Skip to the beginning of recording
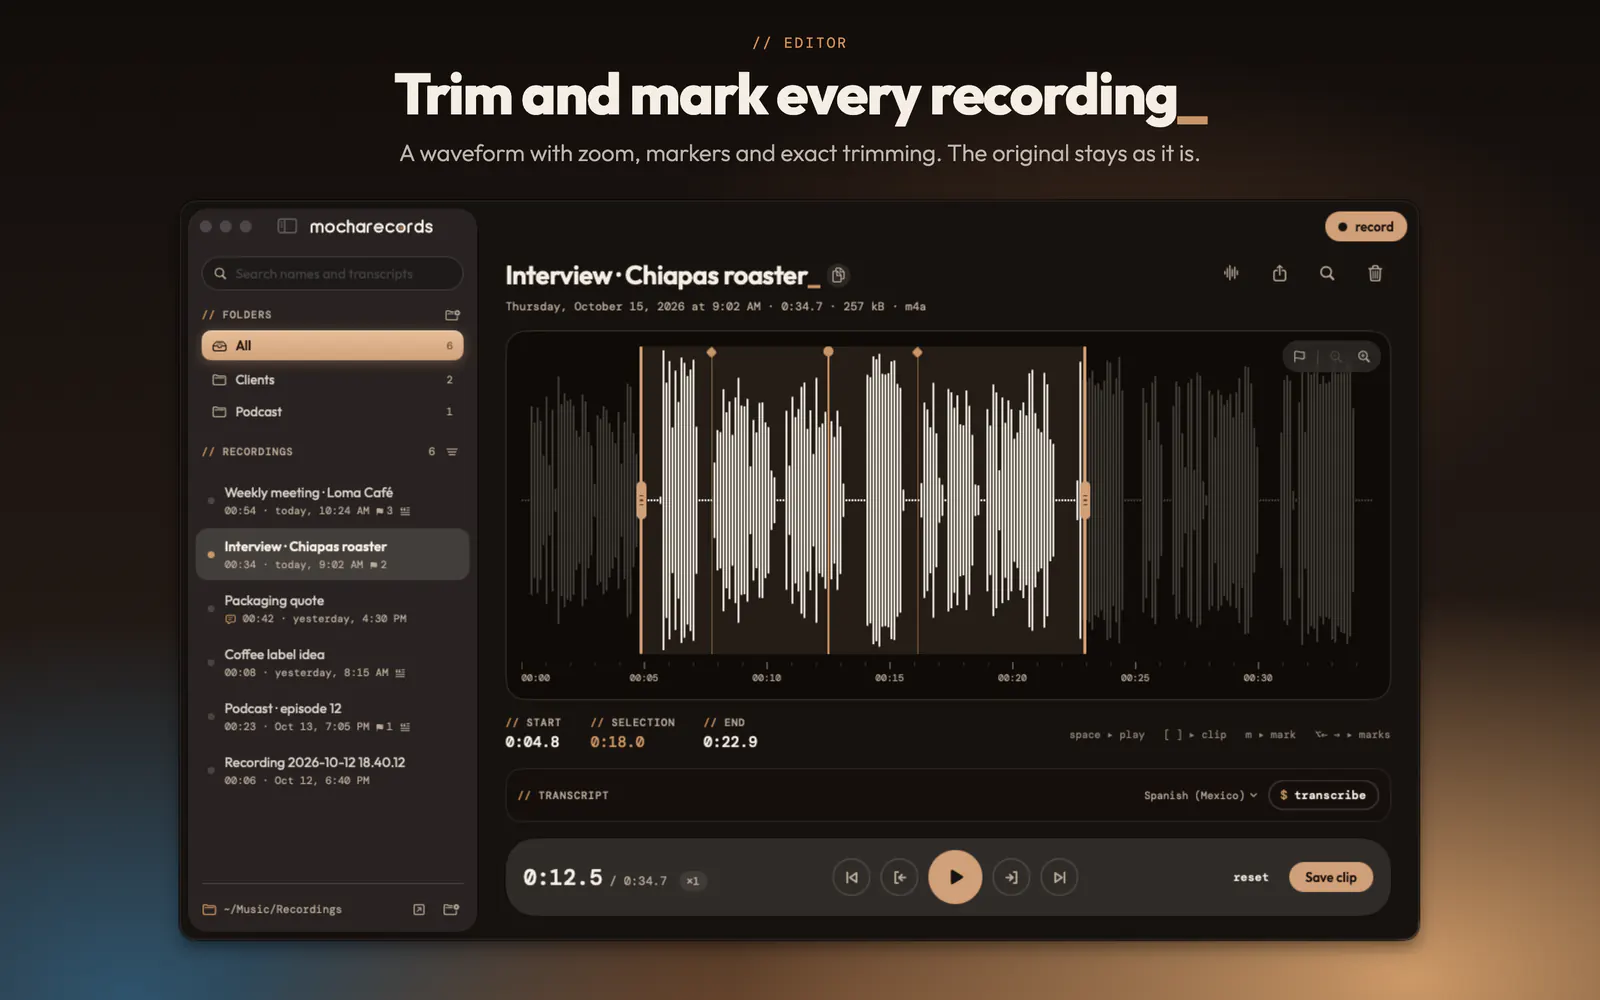The image size is (1600, 1000). (851, 877)
